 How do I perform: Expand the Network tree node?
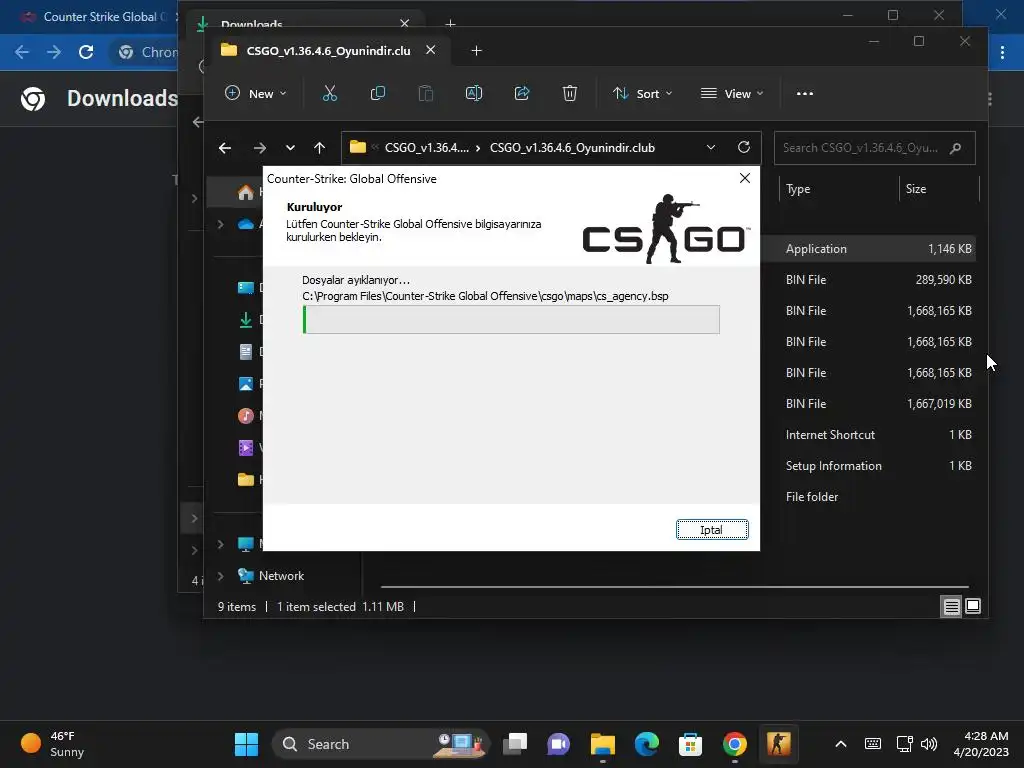221,575
